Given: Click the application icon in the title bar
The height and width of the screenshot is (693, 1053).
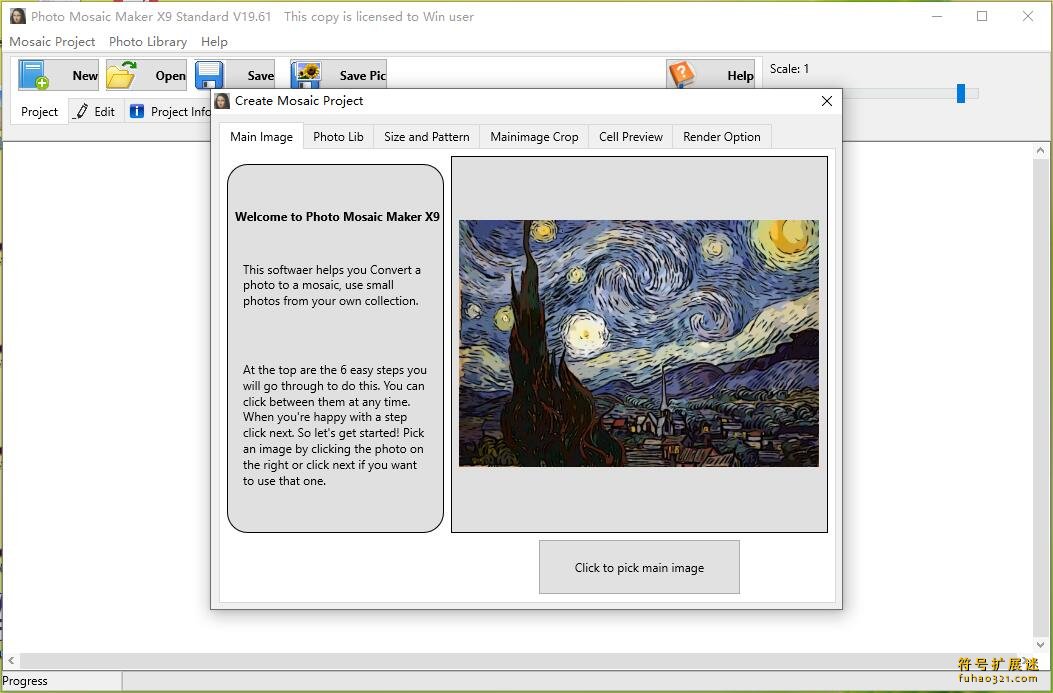Looking at the screenshot, I should [16, 16].
